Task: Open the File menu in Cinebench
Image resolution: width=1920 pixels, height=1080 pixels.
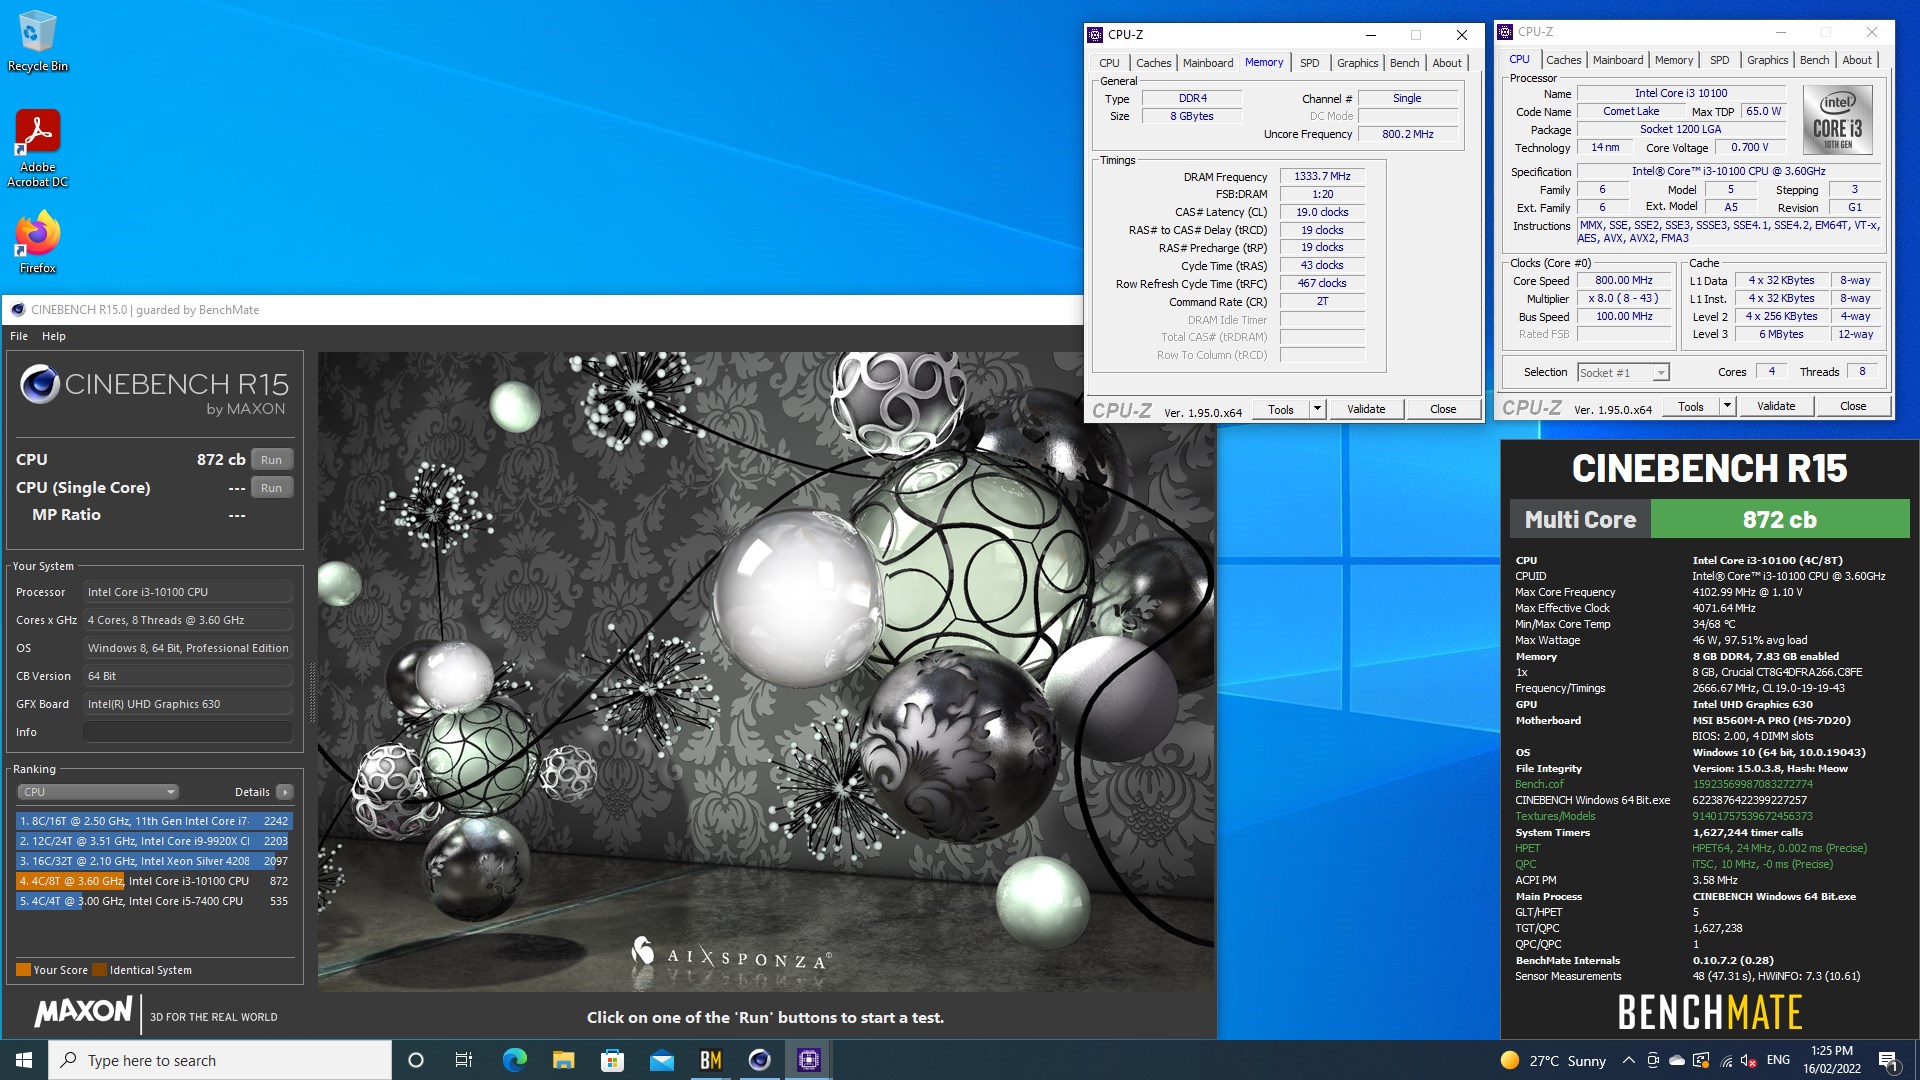Action: 19,336
